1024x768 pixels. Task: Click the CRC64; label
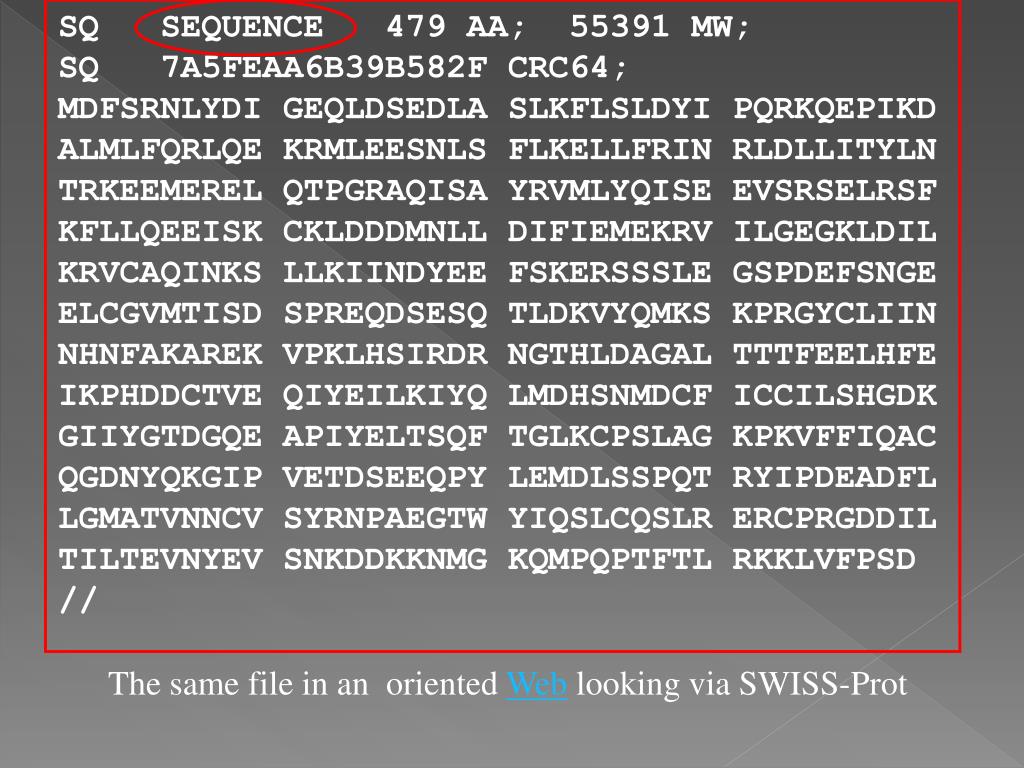pos(568,67)
